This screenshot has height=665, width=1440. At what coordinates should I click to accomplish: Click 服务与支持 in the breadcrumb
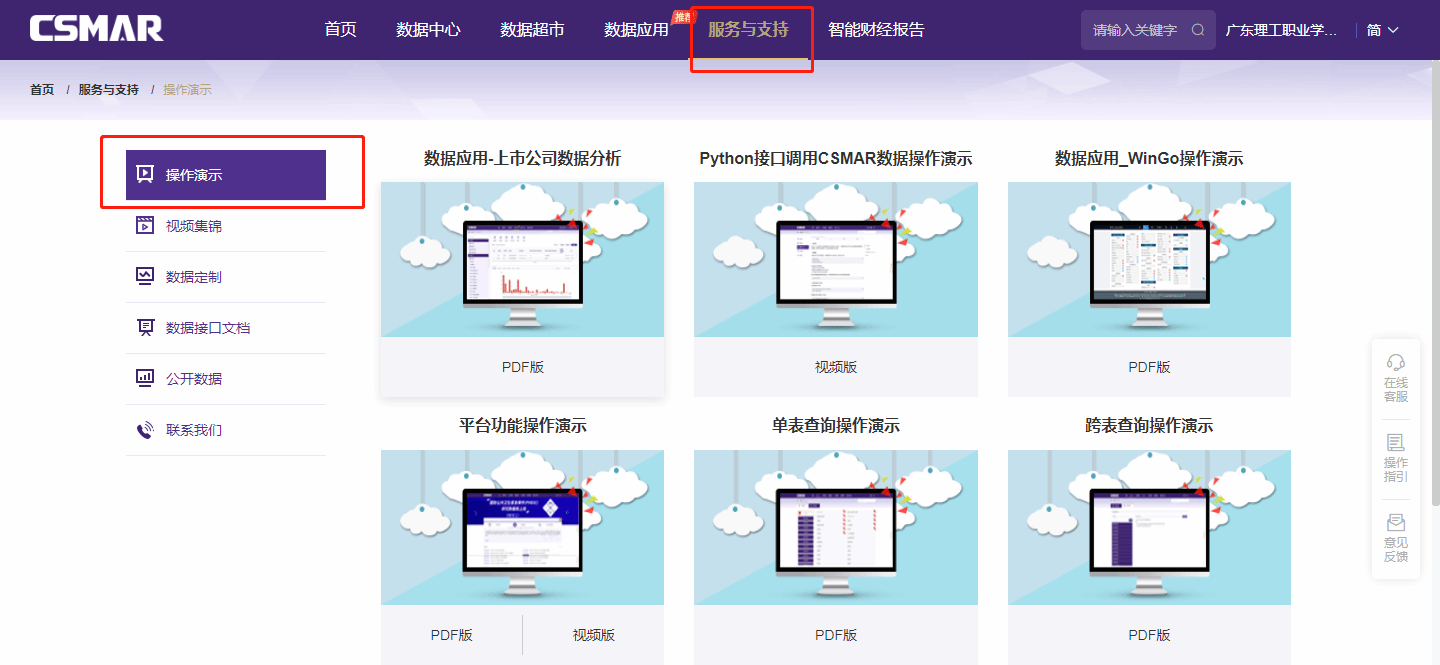[109, 90]
